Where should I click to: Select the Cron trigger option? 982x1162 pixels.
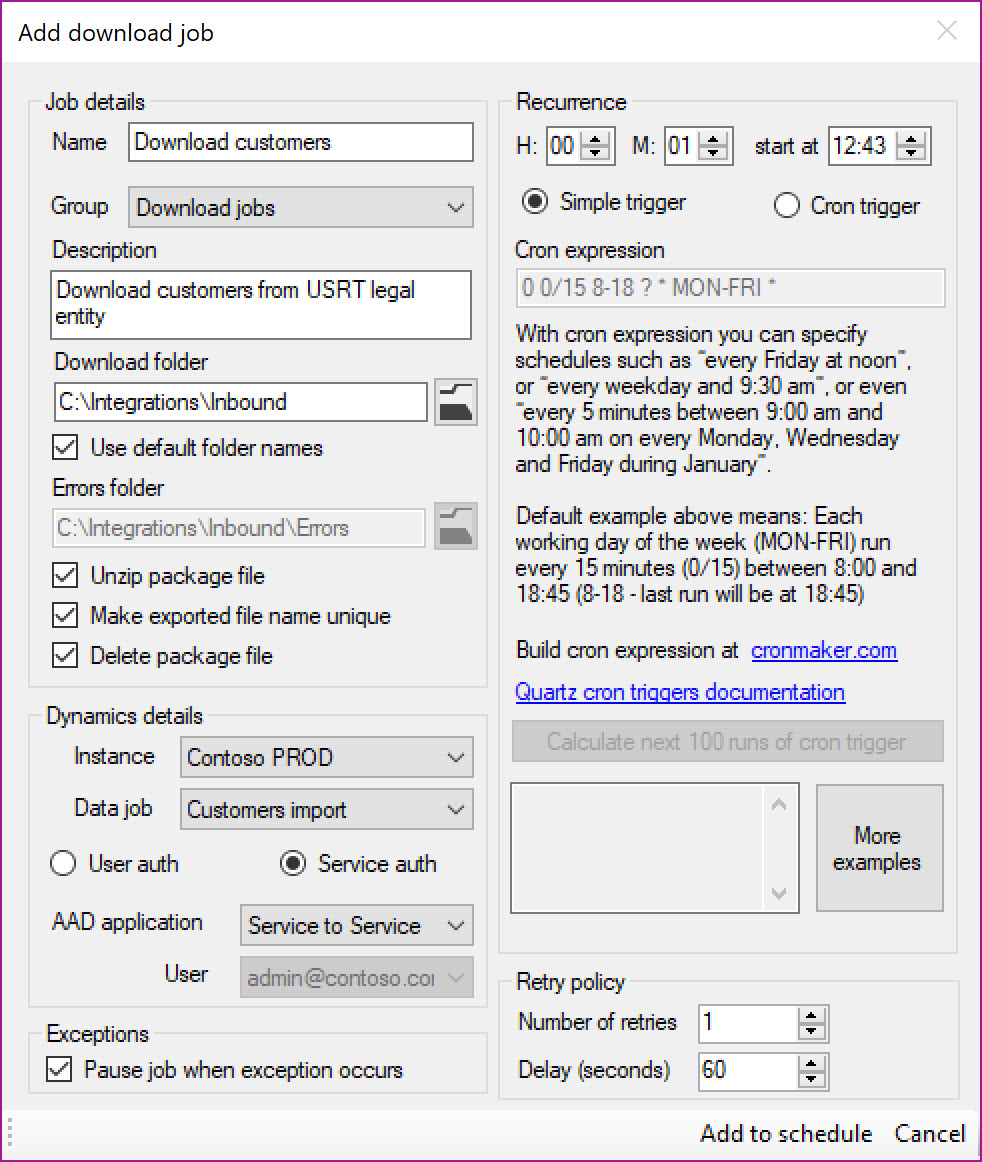788,206
